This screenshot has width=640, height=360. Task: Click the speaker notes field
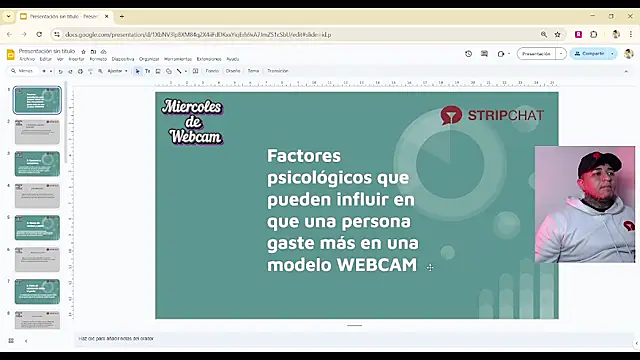(354, 338)
